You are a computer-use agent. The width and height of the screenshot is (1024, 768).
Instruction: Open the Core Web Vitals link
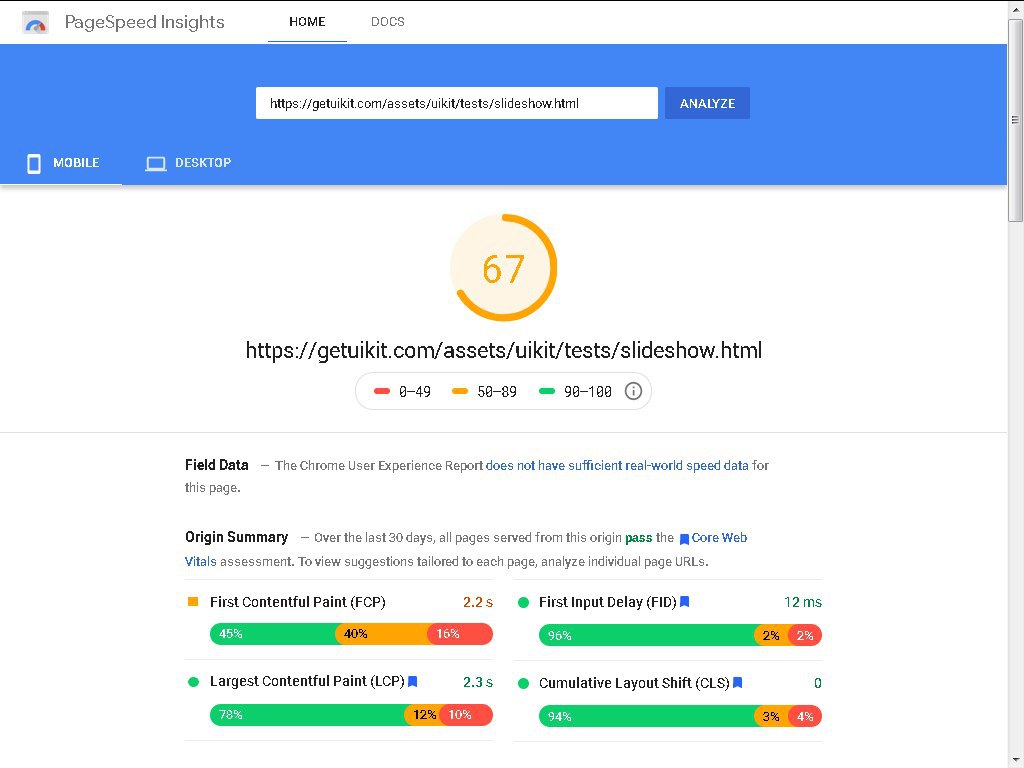point(719,538)
